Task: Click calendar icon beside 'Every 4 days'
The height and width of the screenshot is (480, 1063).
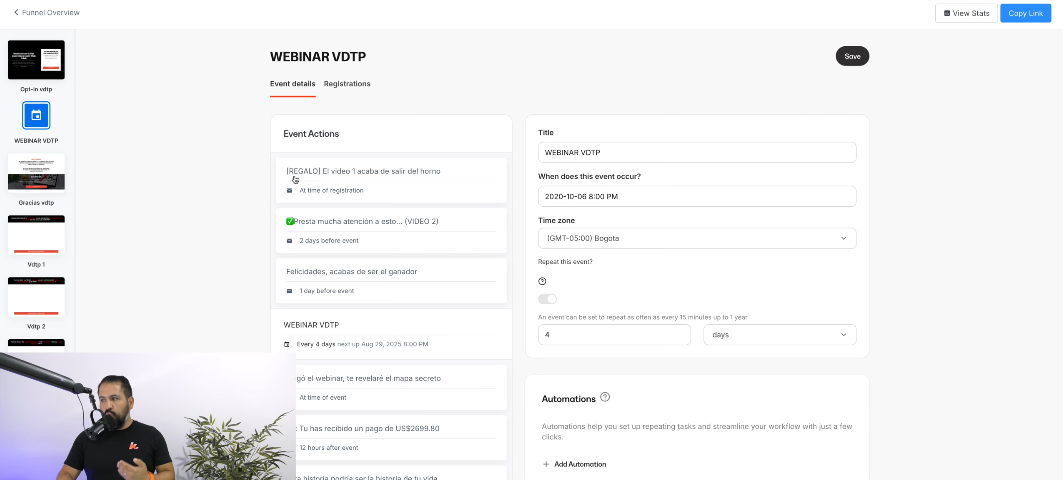Action: pos(287,344)
